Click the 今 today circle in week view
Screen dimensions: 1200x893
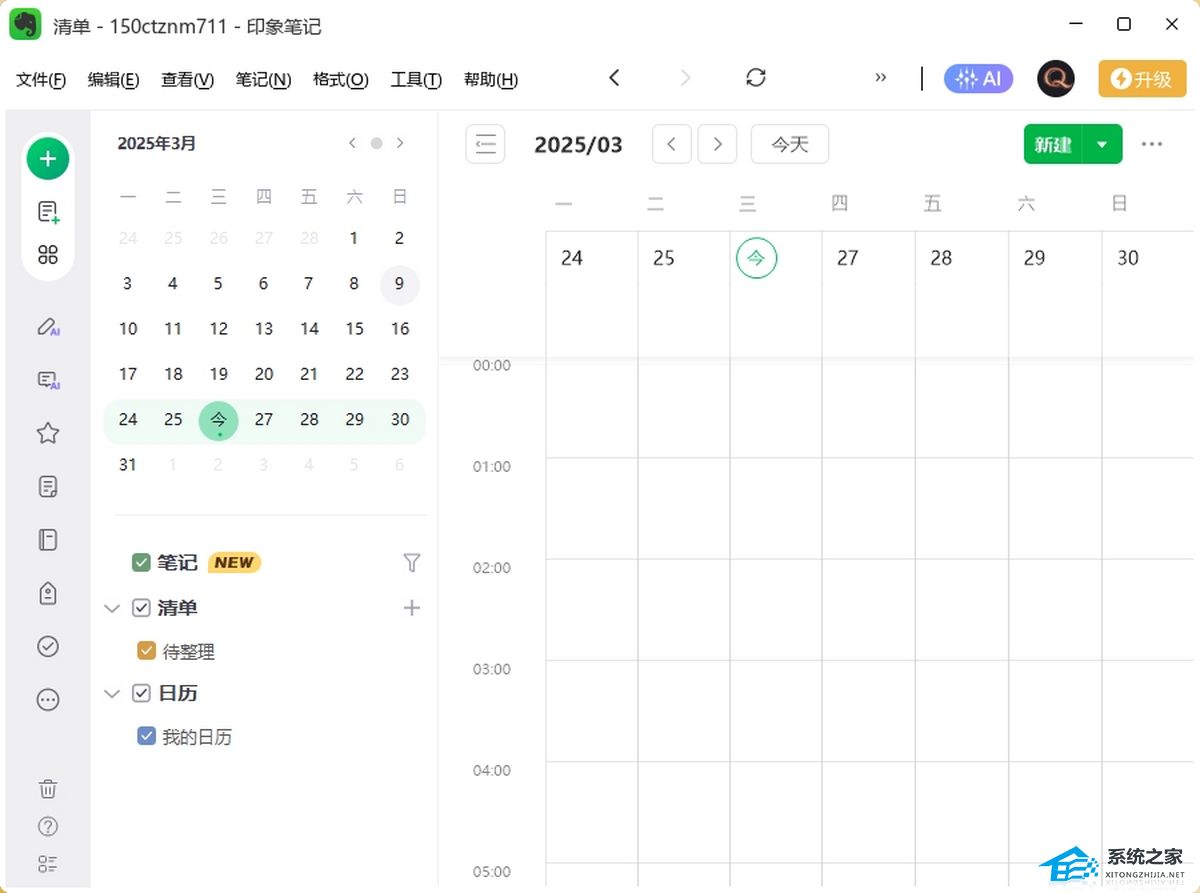pyautogui.click(x=757, y=258)
